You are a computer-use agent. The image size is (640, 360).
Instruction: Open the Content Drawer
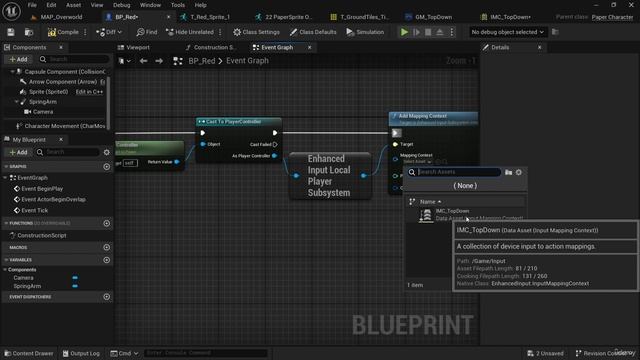click(29, 353)
